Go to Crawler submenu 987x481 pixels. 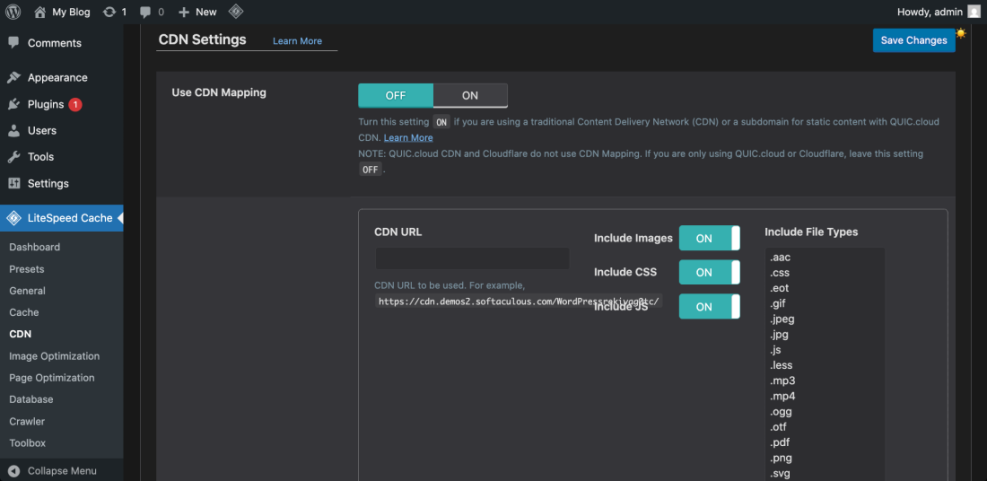(x=27, y=421)
